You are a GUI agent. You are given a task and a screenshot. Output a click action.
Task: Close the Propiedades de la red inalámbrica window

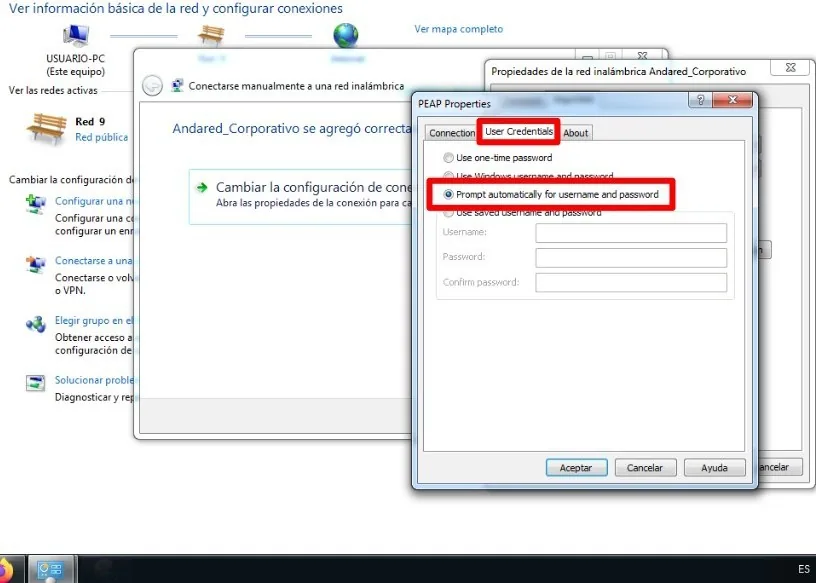coord(790,68)
